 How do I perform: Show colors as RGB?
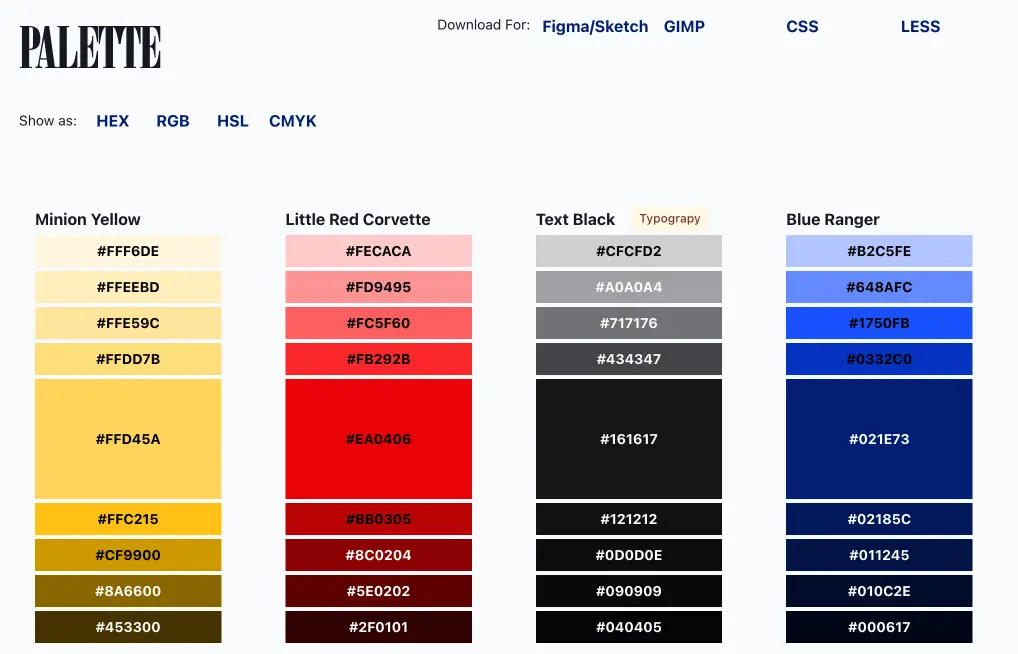click(x=173, y=120)
